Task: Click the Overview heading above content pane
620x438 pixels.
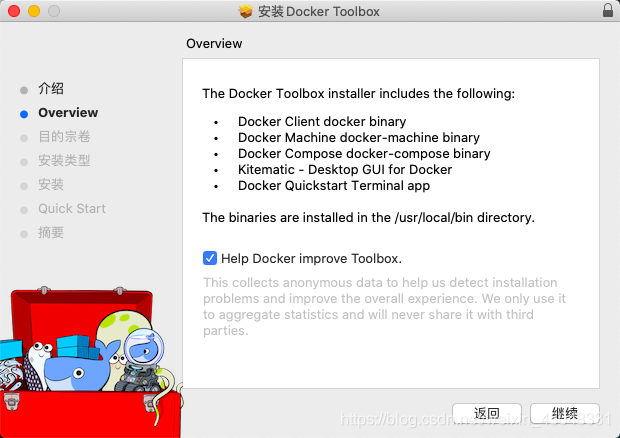Action: pos(214,43)
